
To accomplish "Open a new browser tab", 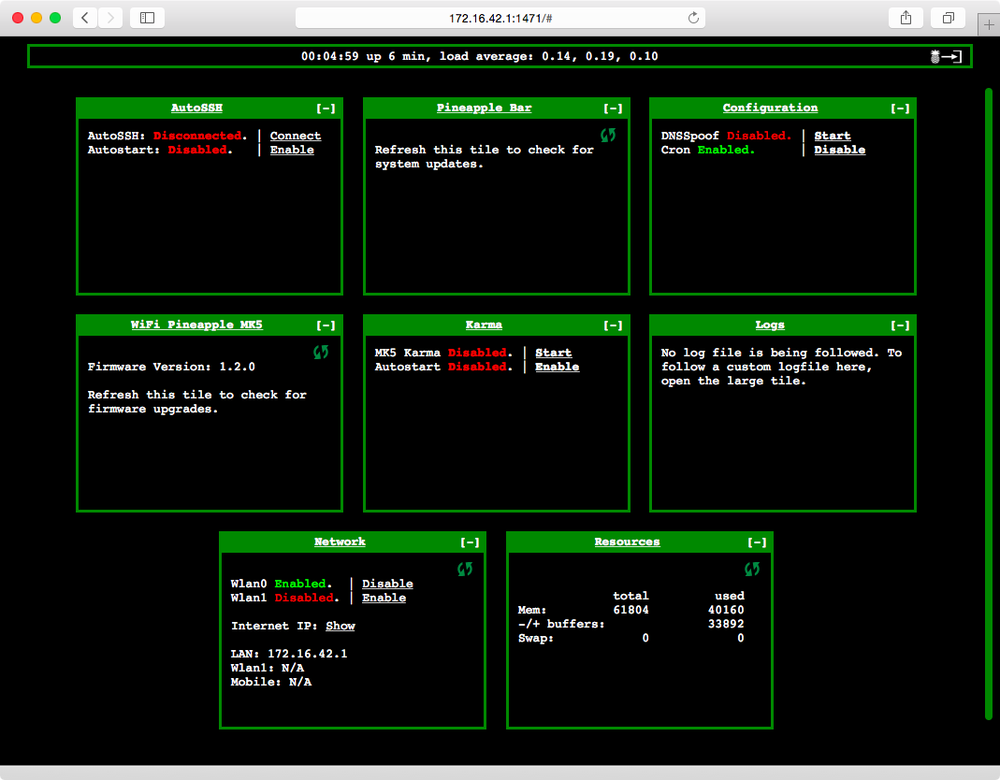I will tap(989, 25).
